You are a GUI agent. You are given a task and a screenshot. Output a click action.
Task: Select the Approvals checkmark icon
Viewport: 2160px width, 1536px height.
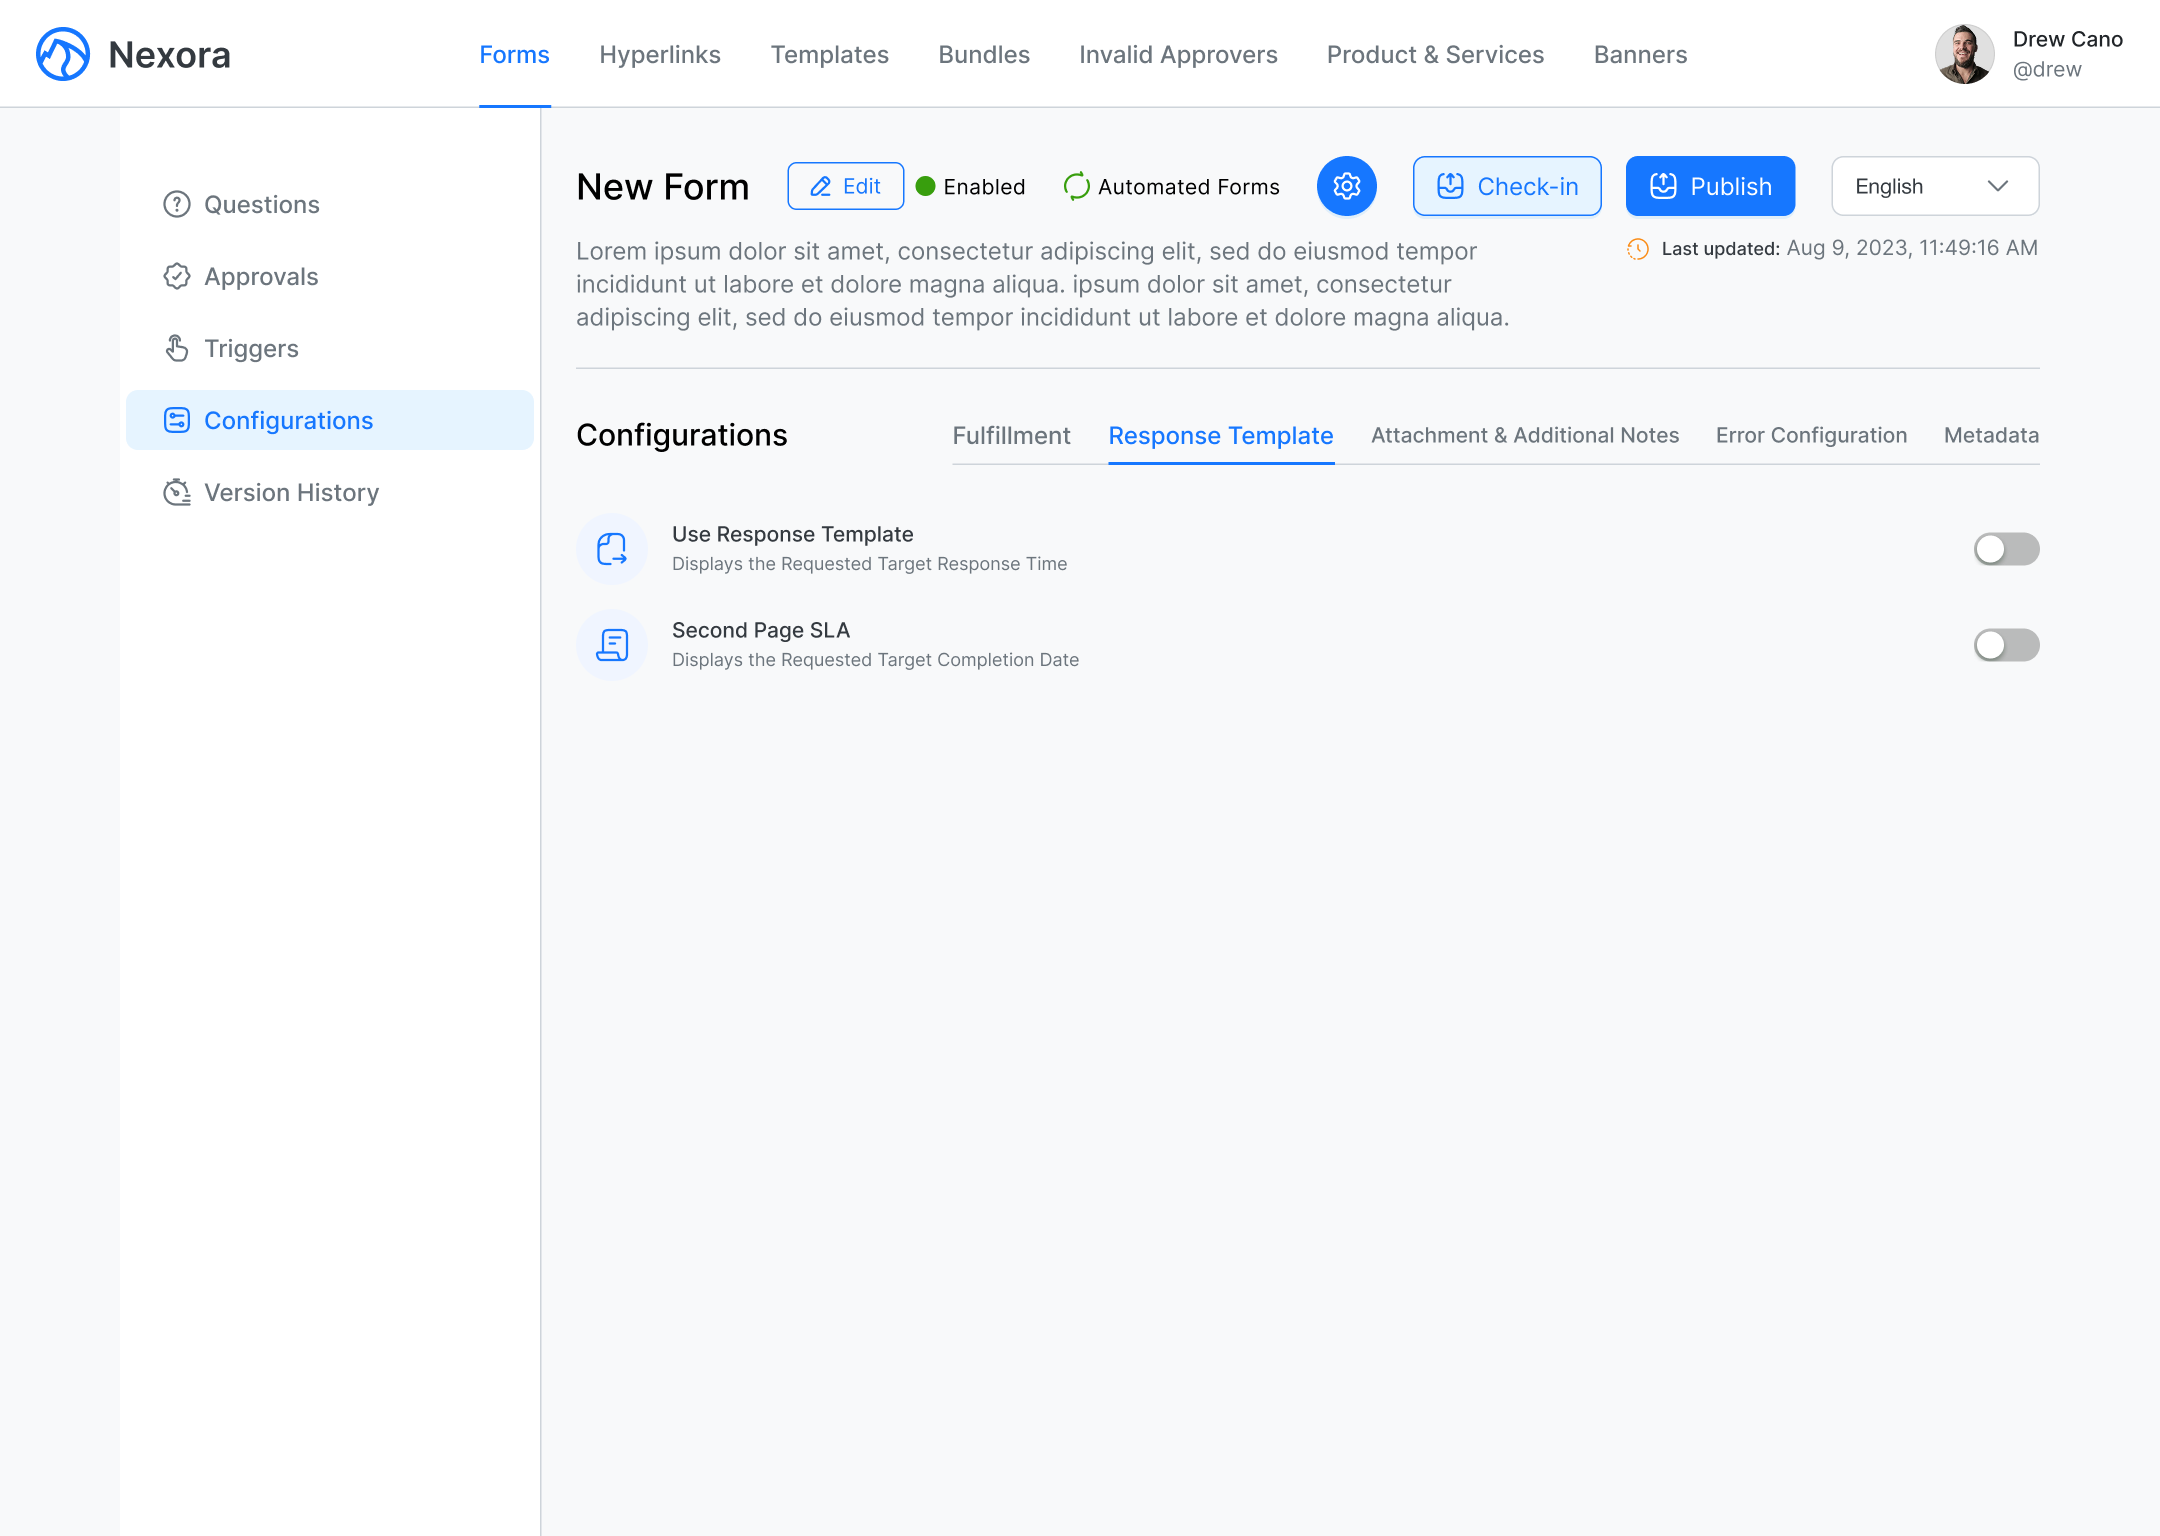(x=177, y=276)
